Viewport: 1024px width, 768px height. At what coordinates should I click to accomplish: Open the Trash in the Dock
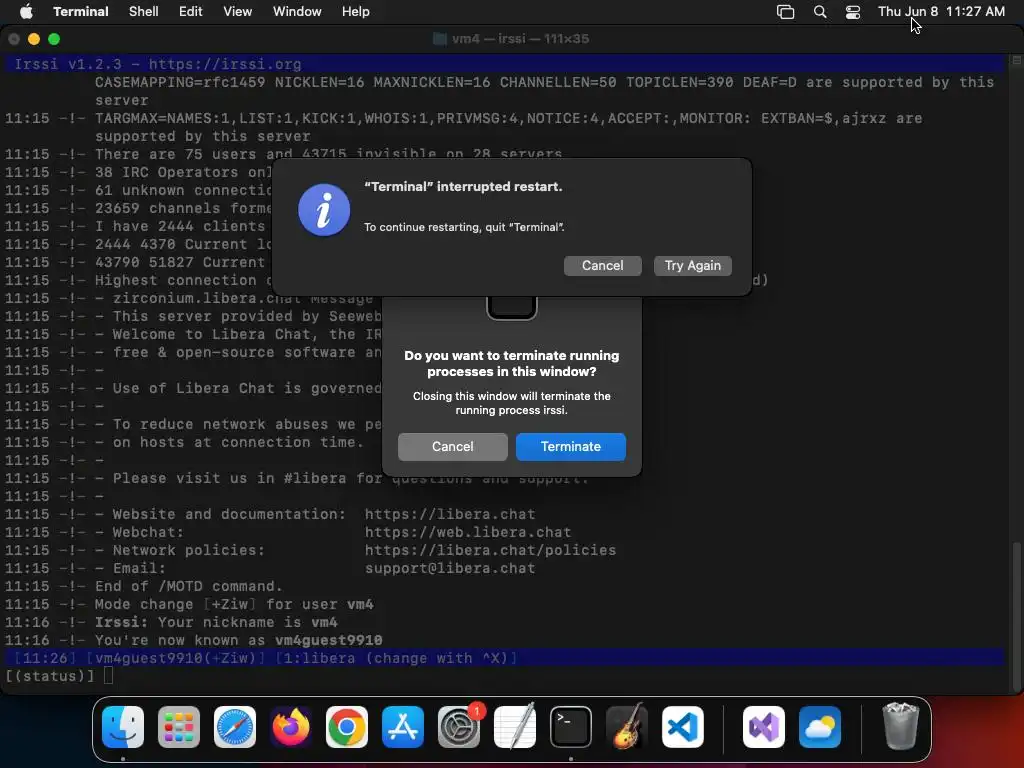(x=901, y=727)
